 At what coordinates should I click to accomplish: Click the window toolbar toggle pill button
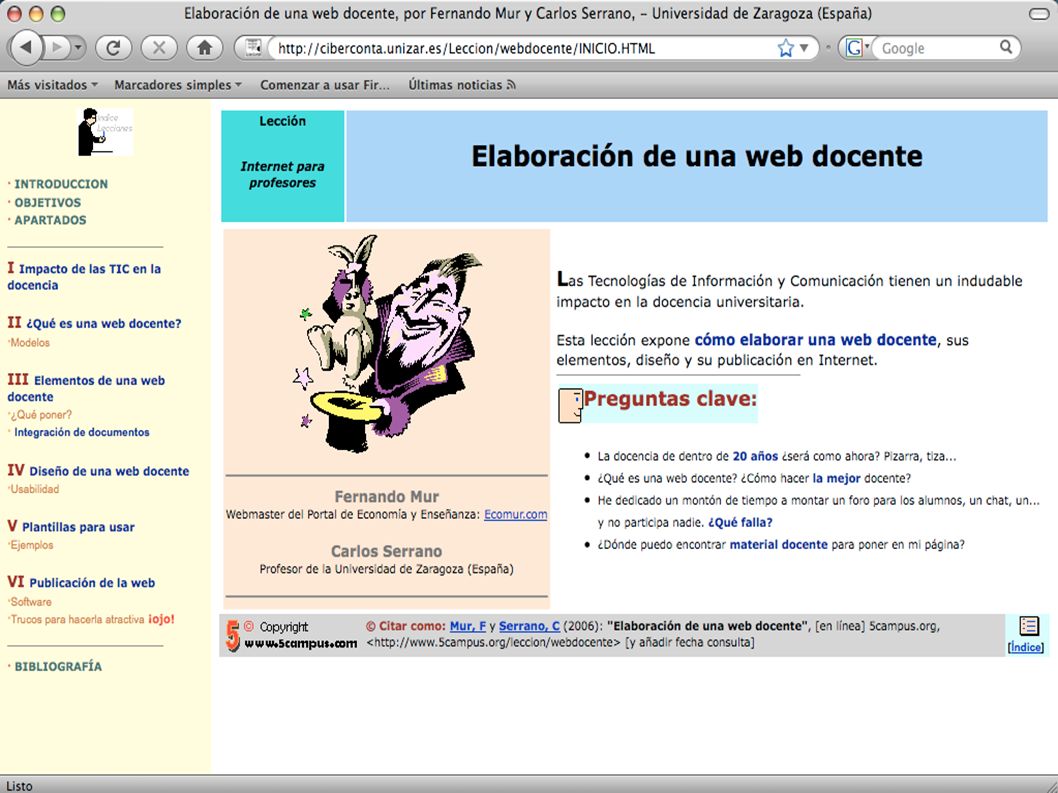click(1039, 13)
